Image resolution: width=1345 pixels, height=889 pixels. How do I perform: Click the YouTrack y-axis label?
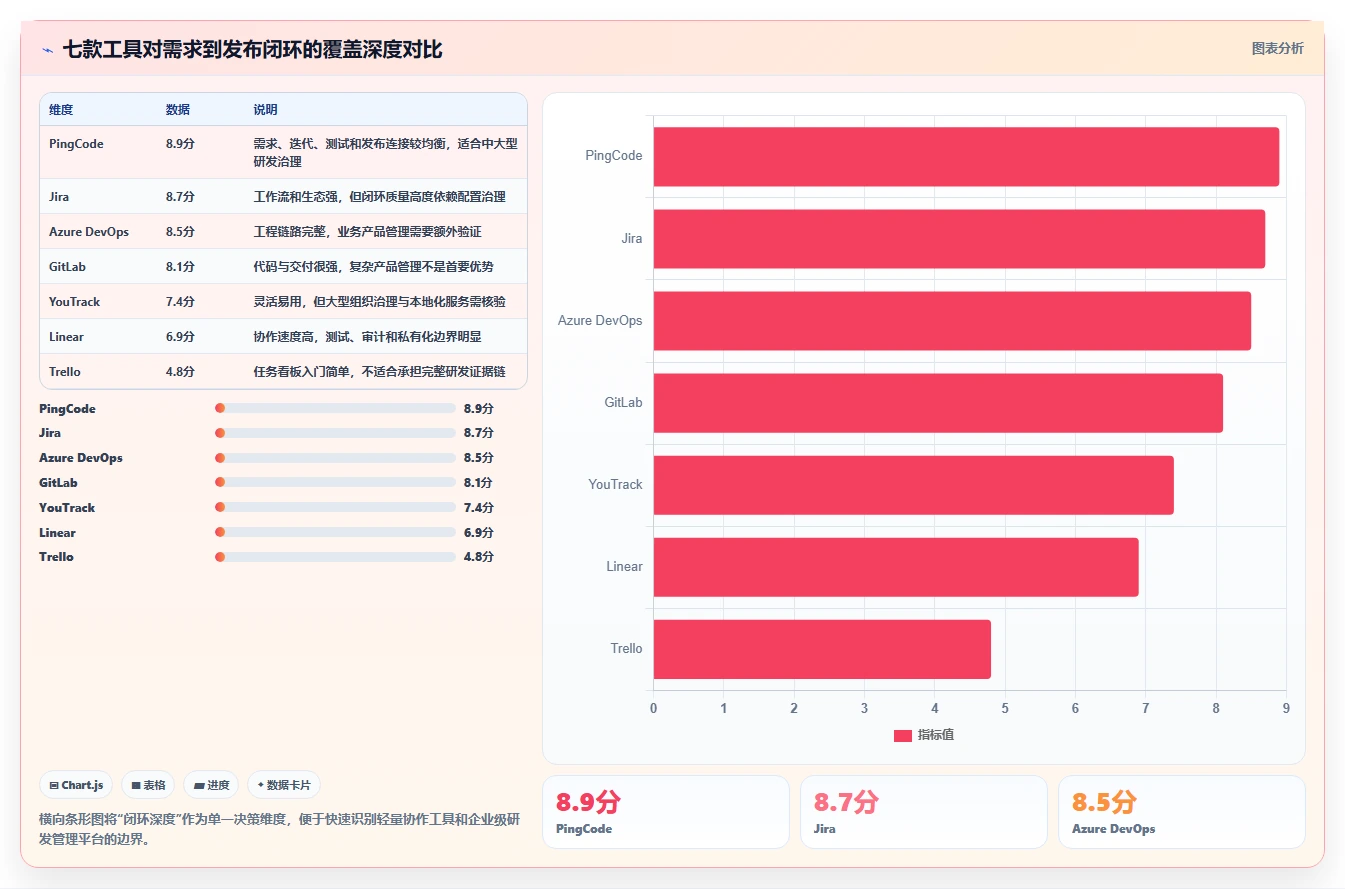tap(615, 484)
